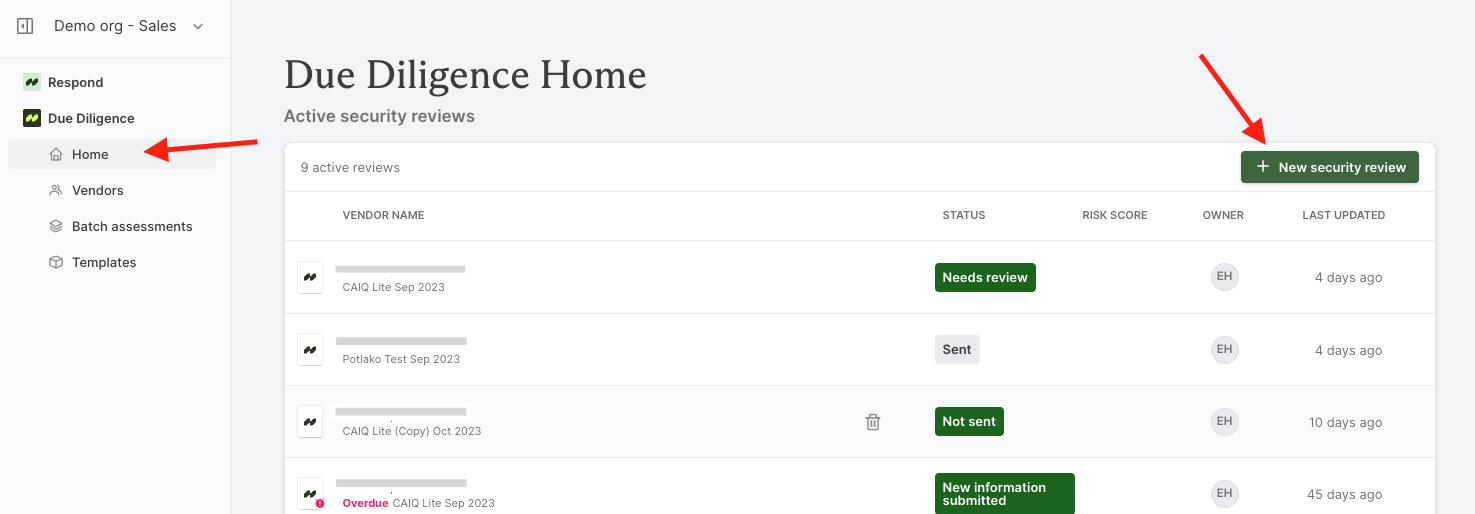The image size is (1475, 514).
Task: Click the Respond product logo icon
Action: click(32, 82)
